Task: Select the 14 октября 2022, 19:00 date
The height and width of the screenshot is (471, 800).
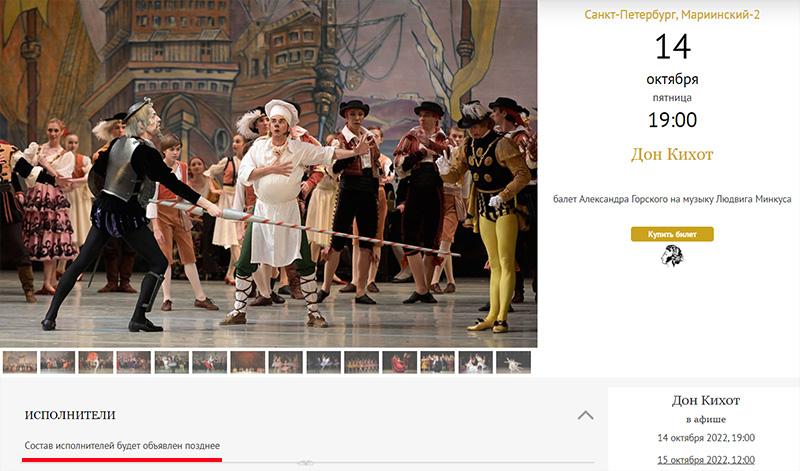Action: point(706,438)
